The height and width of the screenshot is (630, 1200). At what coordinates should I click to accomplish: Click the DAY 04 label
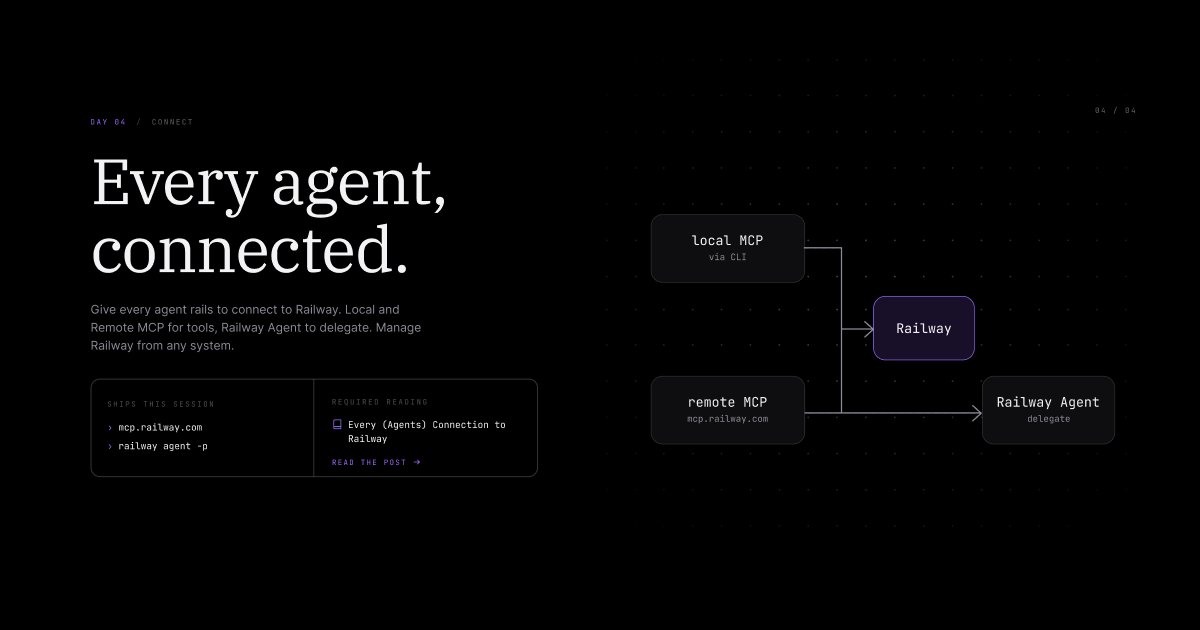pyautogui.click(x=108, y=122)
